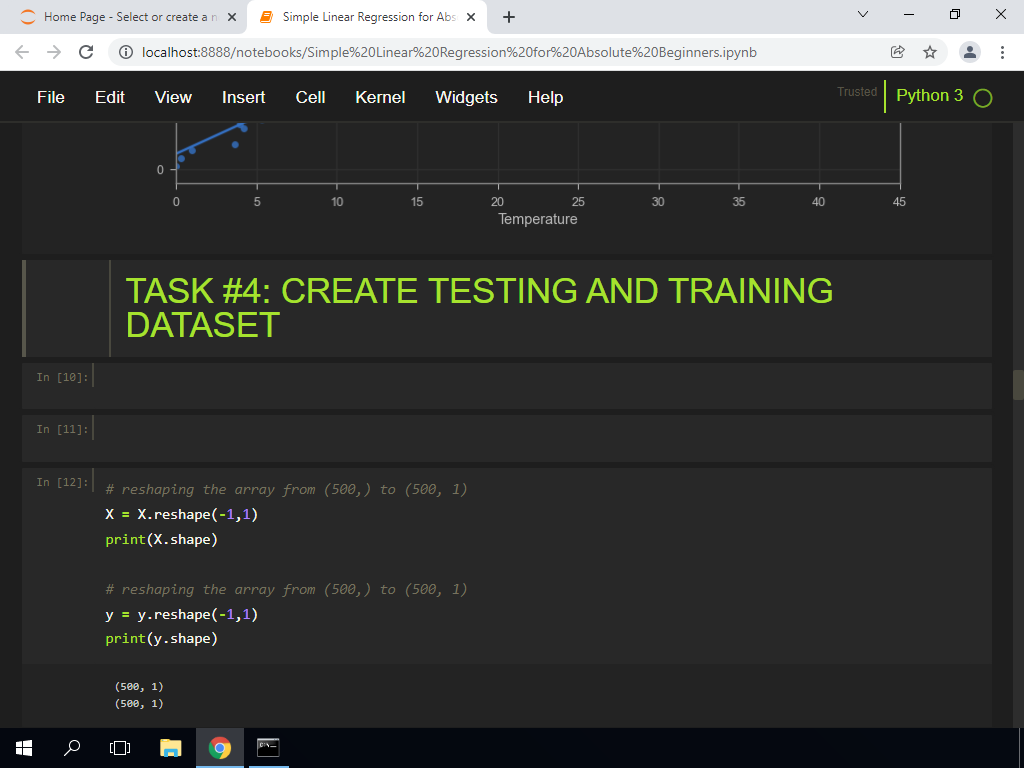The height and width of the screenshot is (768, 1024).
Task: Open the tab search chevron dropdown
Action: pyautogui.click(x=864, y=16)
